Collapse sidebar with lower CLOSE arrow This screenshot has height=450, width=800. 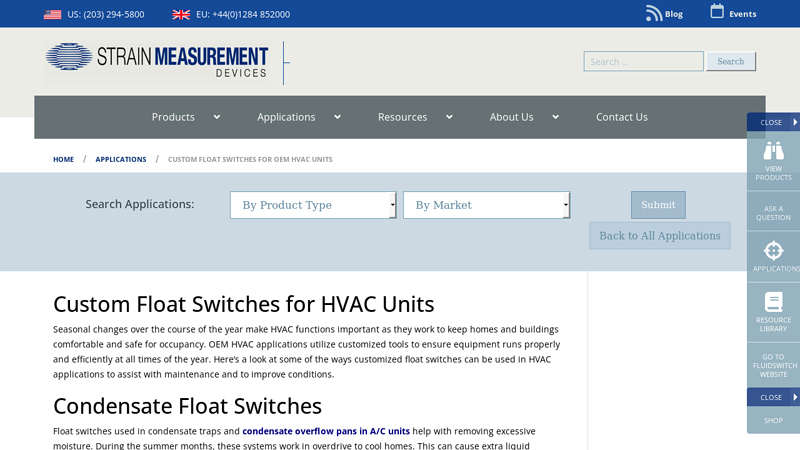coord(795,397)
